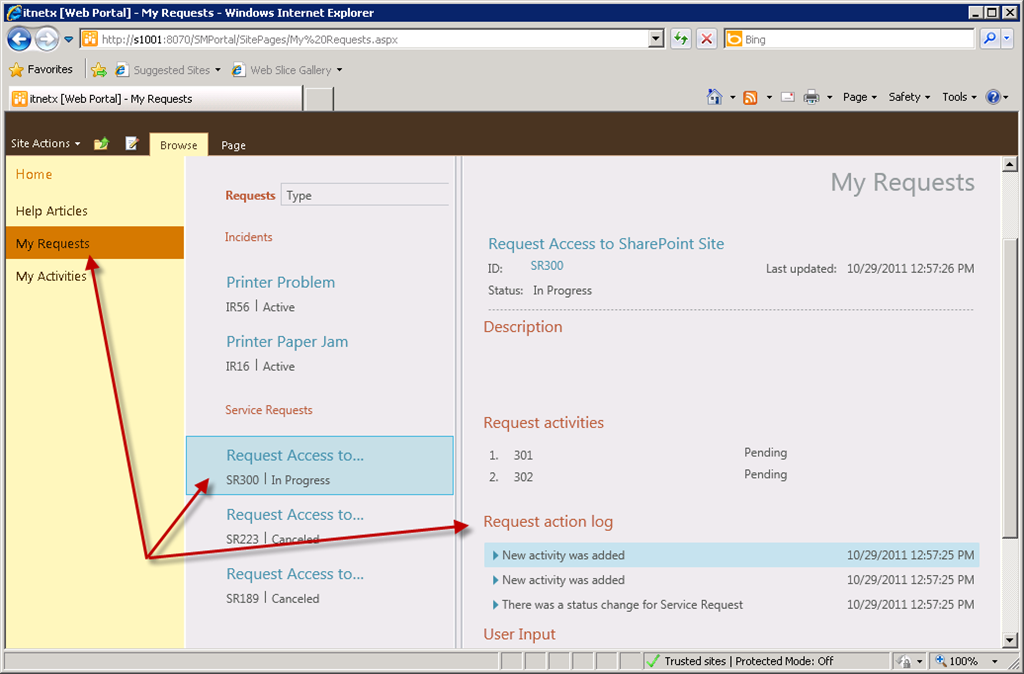This screenshot has height=674, width=1024.
Task: Click the address bar URL field
Action: pyautogui.click(x=370, y=39)
